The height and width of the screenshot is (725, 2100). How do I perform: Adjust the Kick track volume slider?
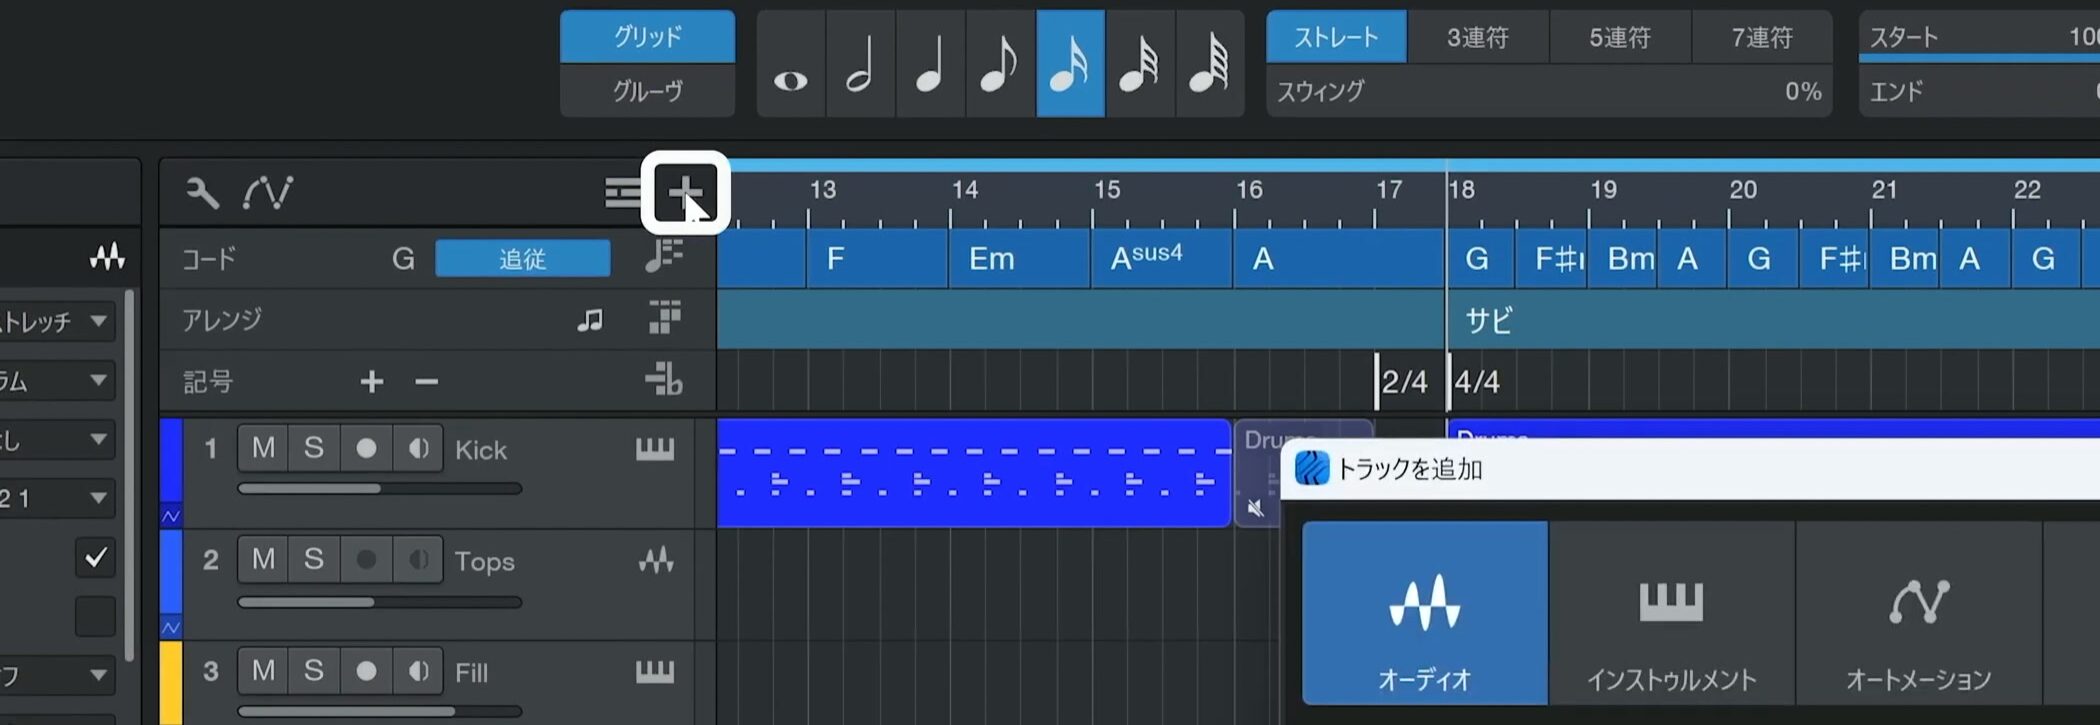379,489
